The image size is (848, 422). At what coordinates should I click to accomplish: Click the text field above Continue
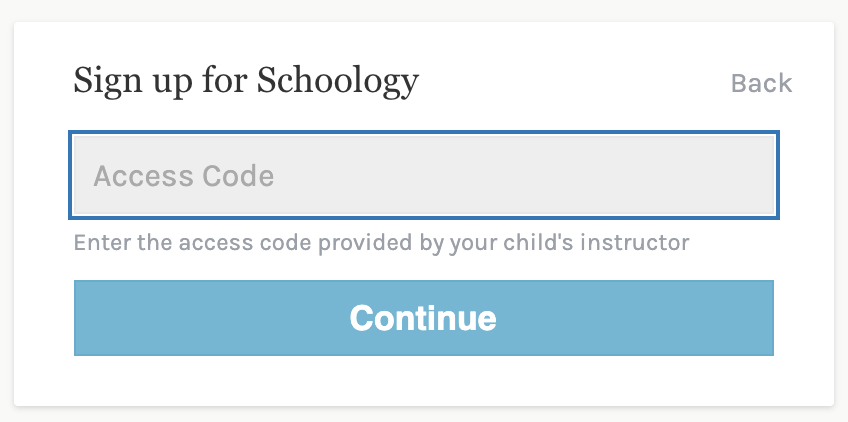coord(423,176)
